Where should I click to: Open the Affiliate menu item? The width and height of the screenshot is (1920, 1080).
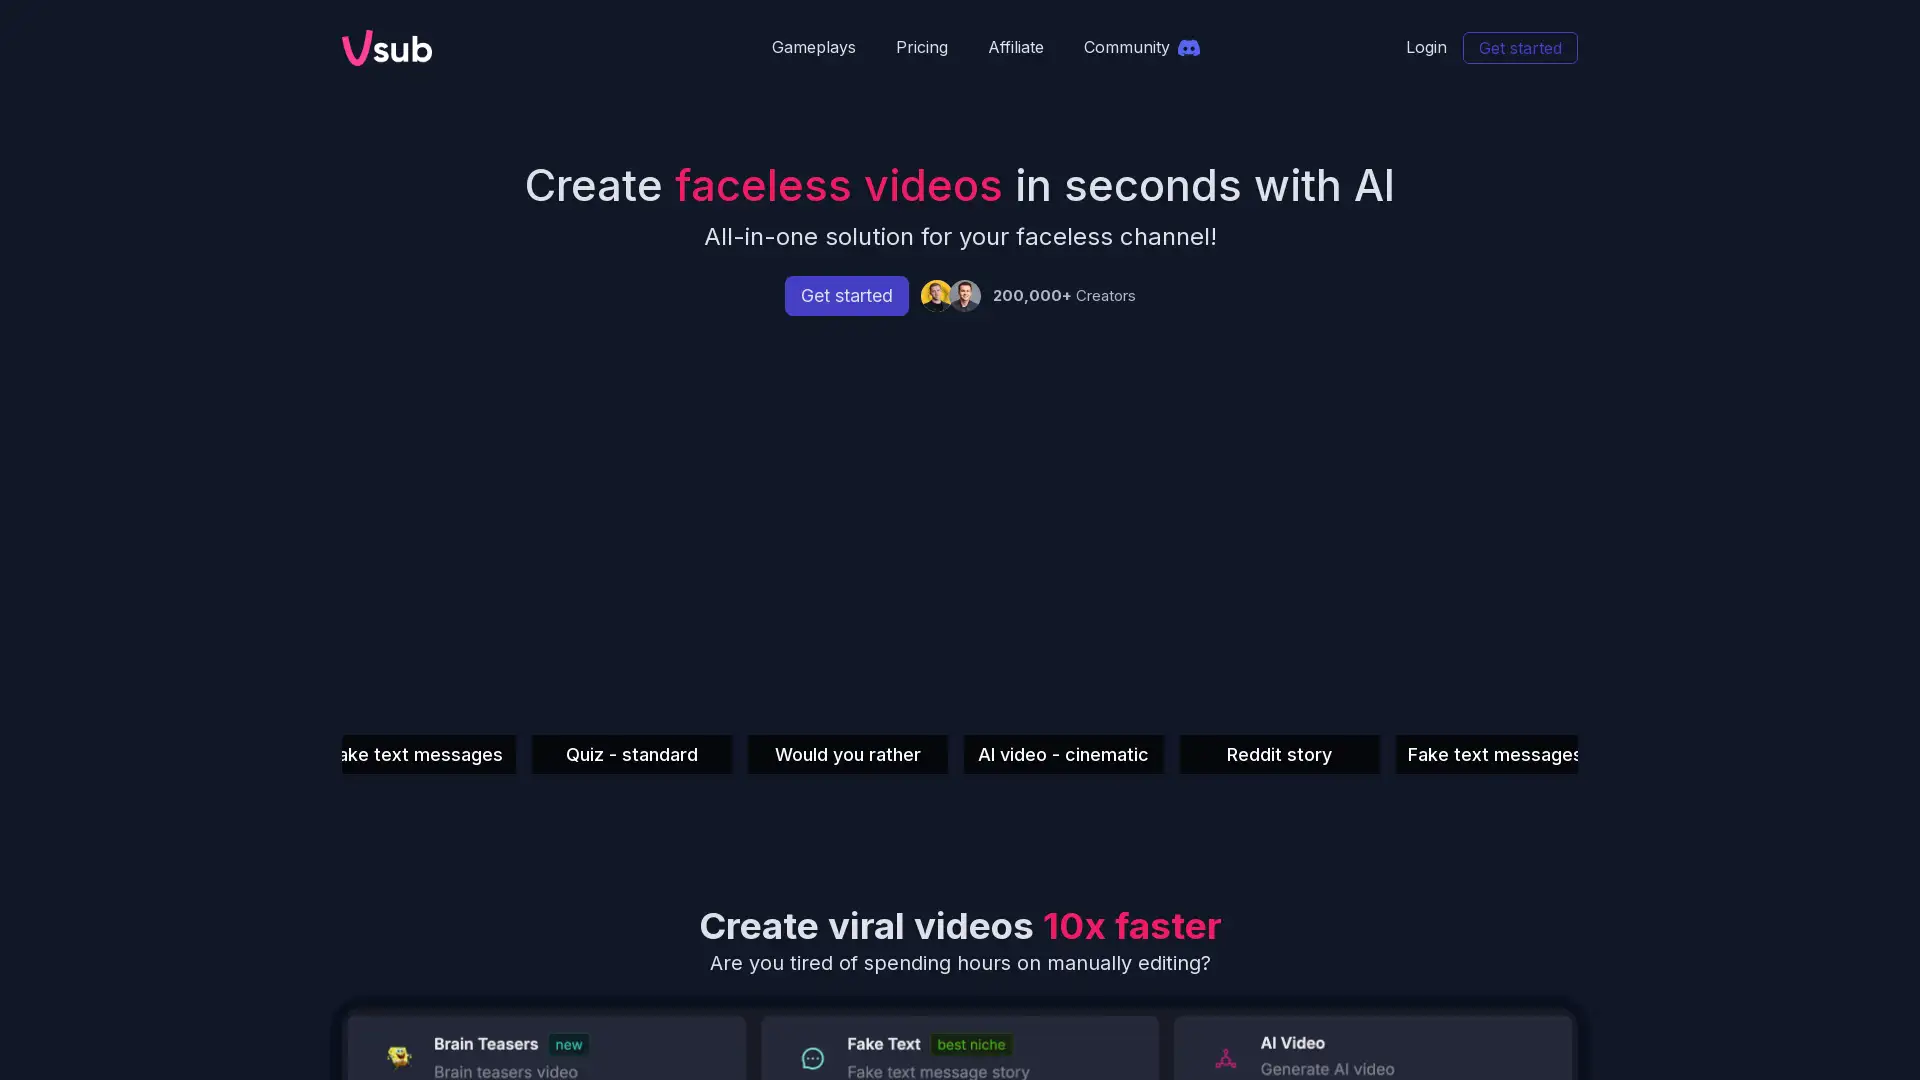tap(1015, 47)
